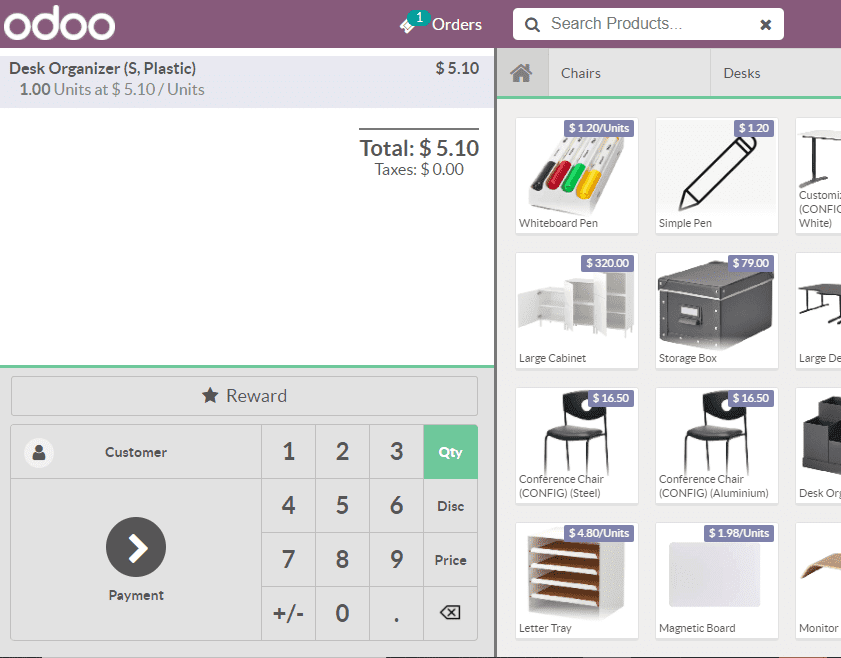Viewport: 841px width, 658px height.
Task: Click the Reward button
Action: (x=244, y=396)
